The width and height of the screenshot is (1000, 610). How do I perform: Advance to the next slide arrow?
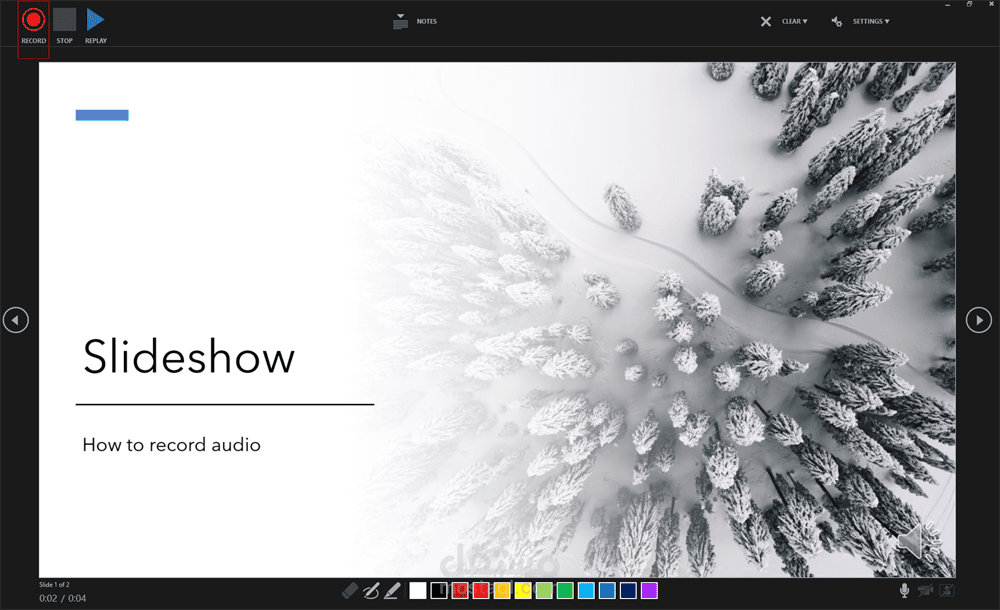(x=979, y=320)
